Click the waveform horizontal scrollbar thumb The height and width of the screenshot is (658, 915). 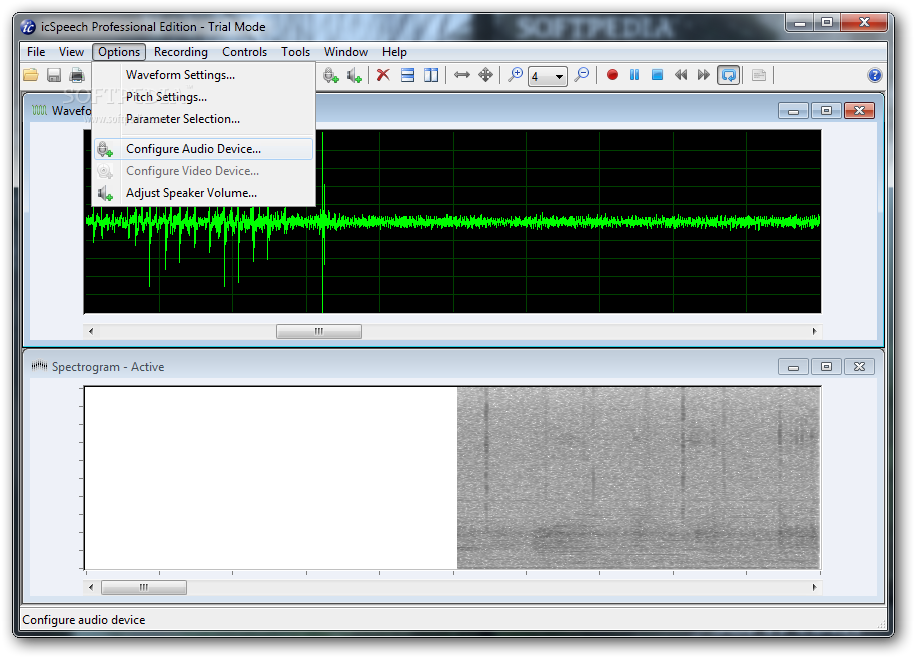pos(319,331)
